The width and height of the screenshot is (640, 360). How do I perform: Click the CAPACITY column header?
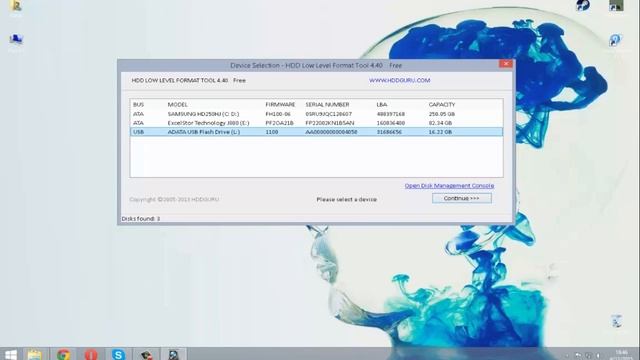pyautogui.click(x=442, y=104)
